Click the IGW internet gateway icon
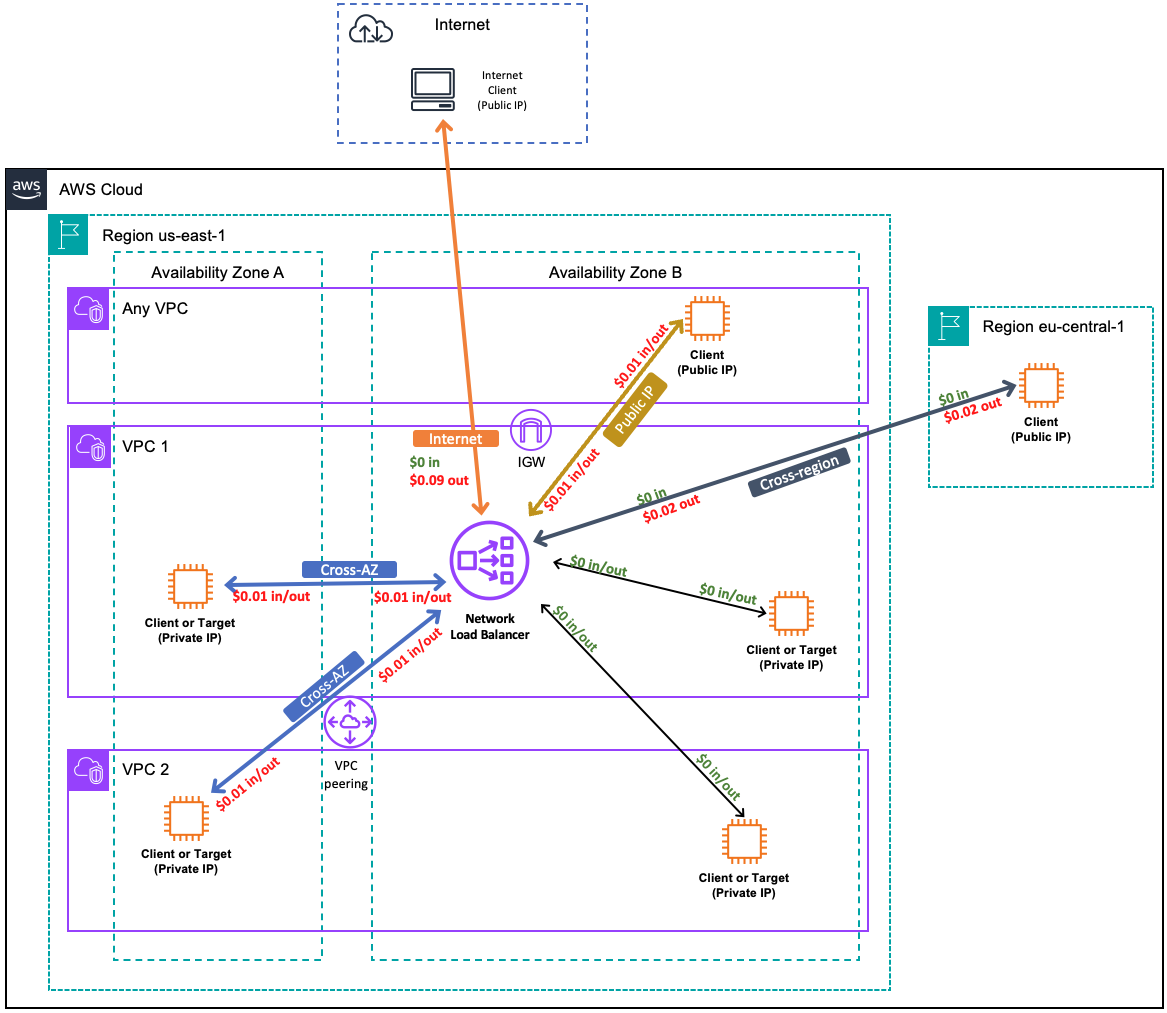This screenshot has height=1013, width=1167. (x=529, y=429)
